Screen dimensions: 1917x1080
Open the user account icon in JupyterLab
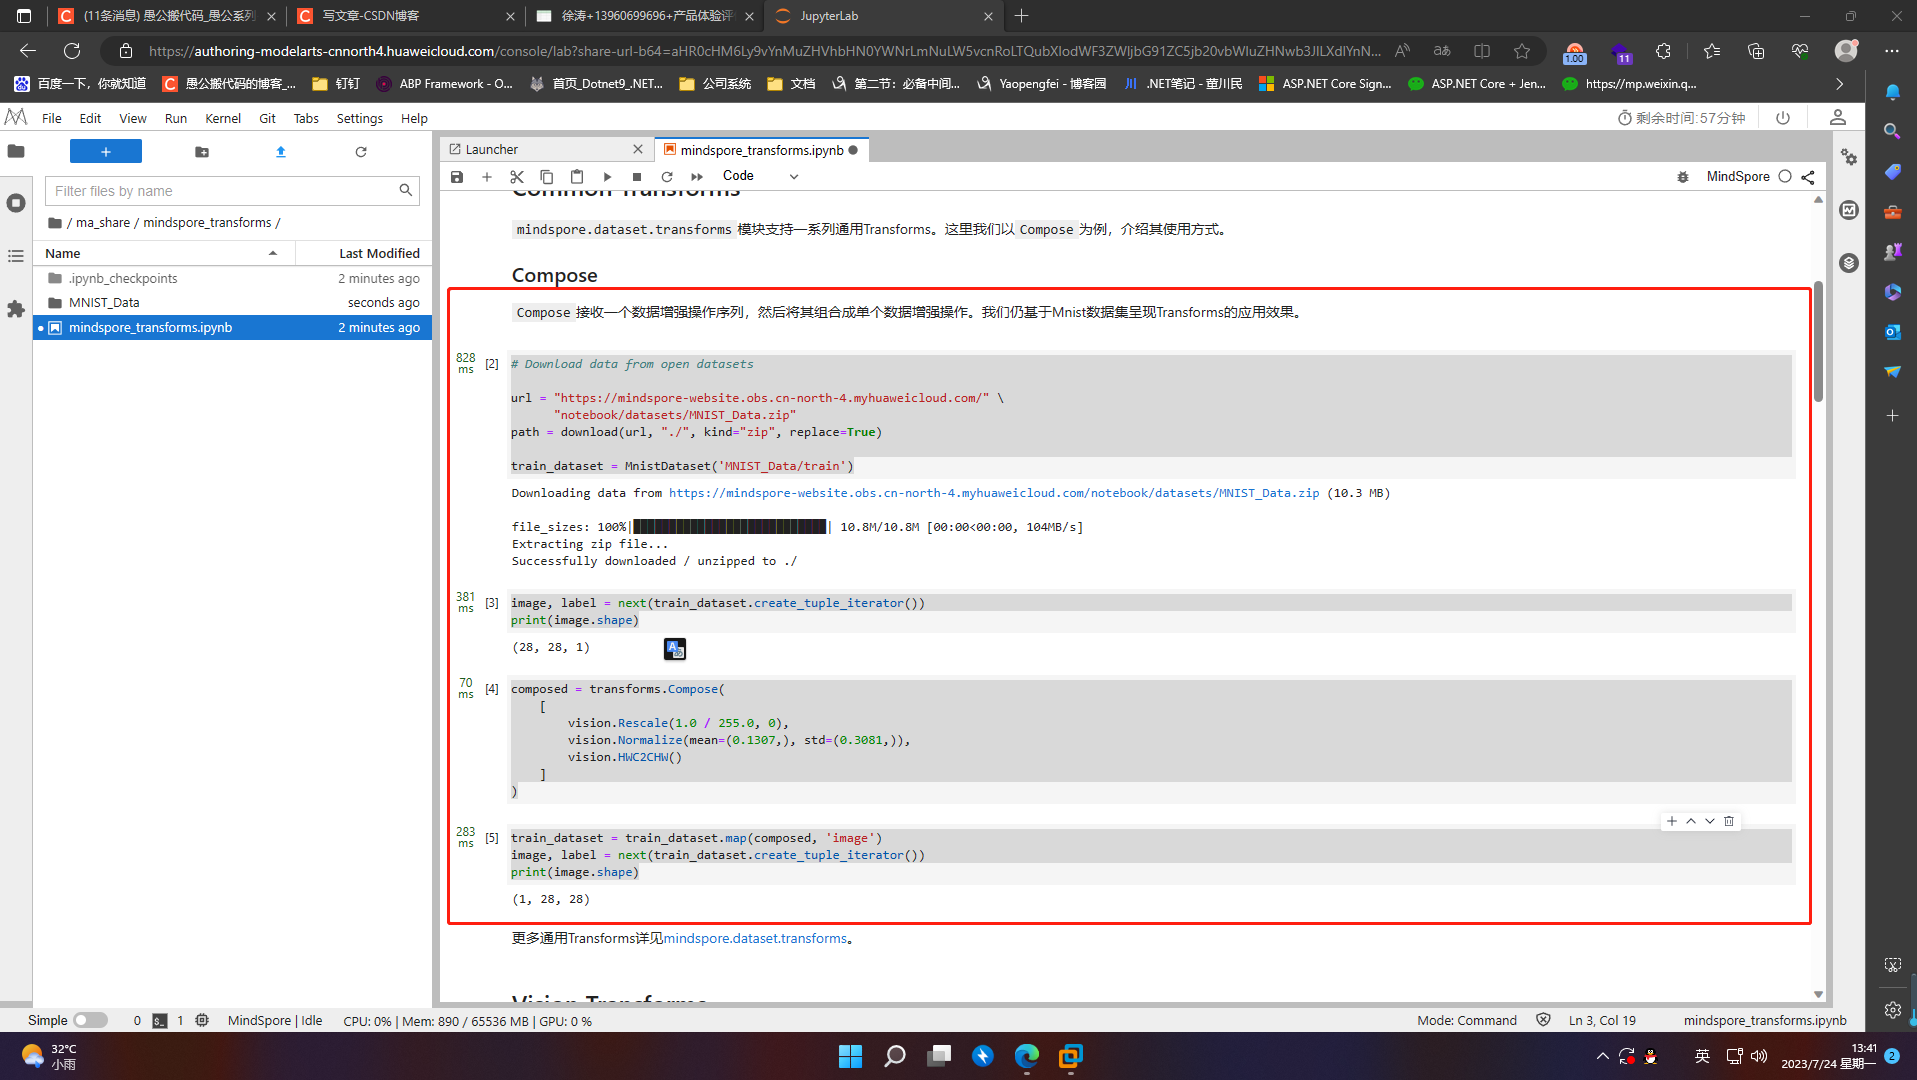pos(1838,118)
